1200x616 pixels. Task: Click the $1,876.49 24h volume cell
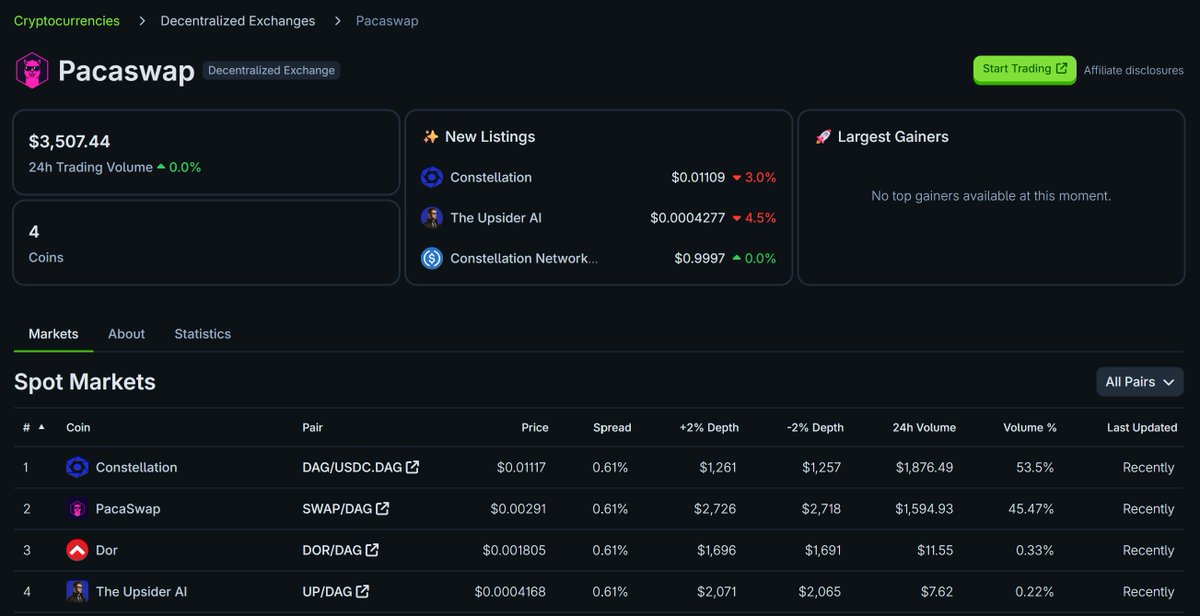click(924, 467)
